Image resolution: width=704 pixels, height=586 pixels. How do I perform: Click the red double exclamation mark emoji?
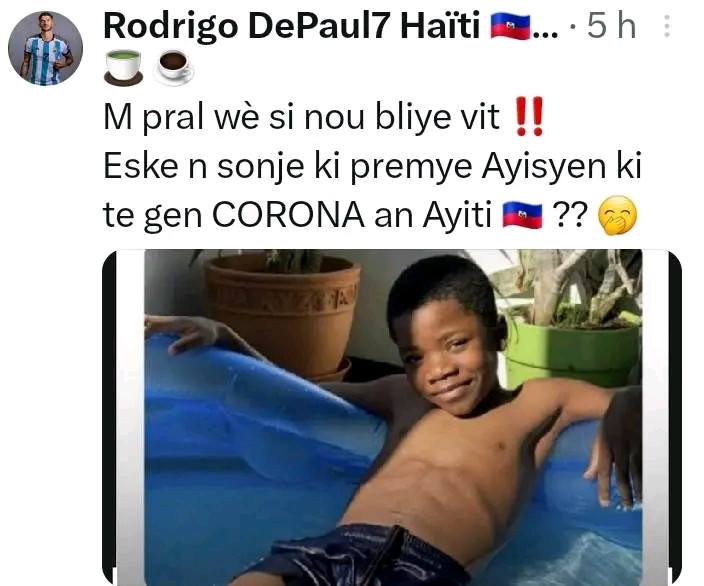pyautogui.click(x=529, y=116)
